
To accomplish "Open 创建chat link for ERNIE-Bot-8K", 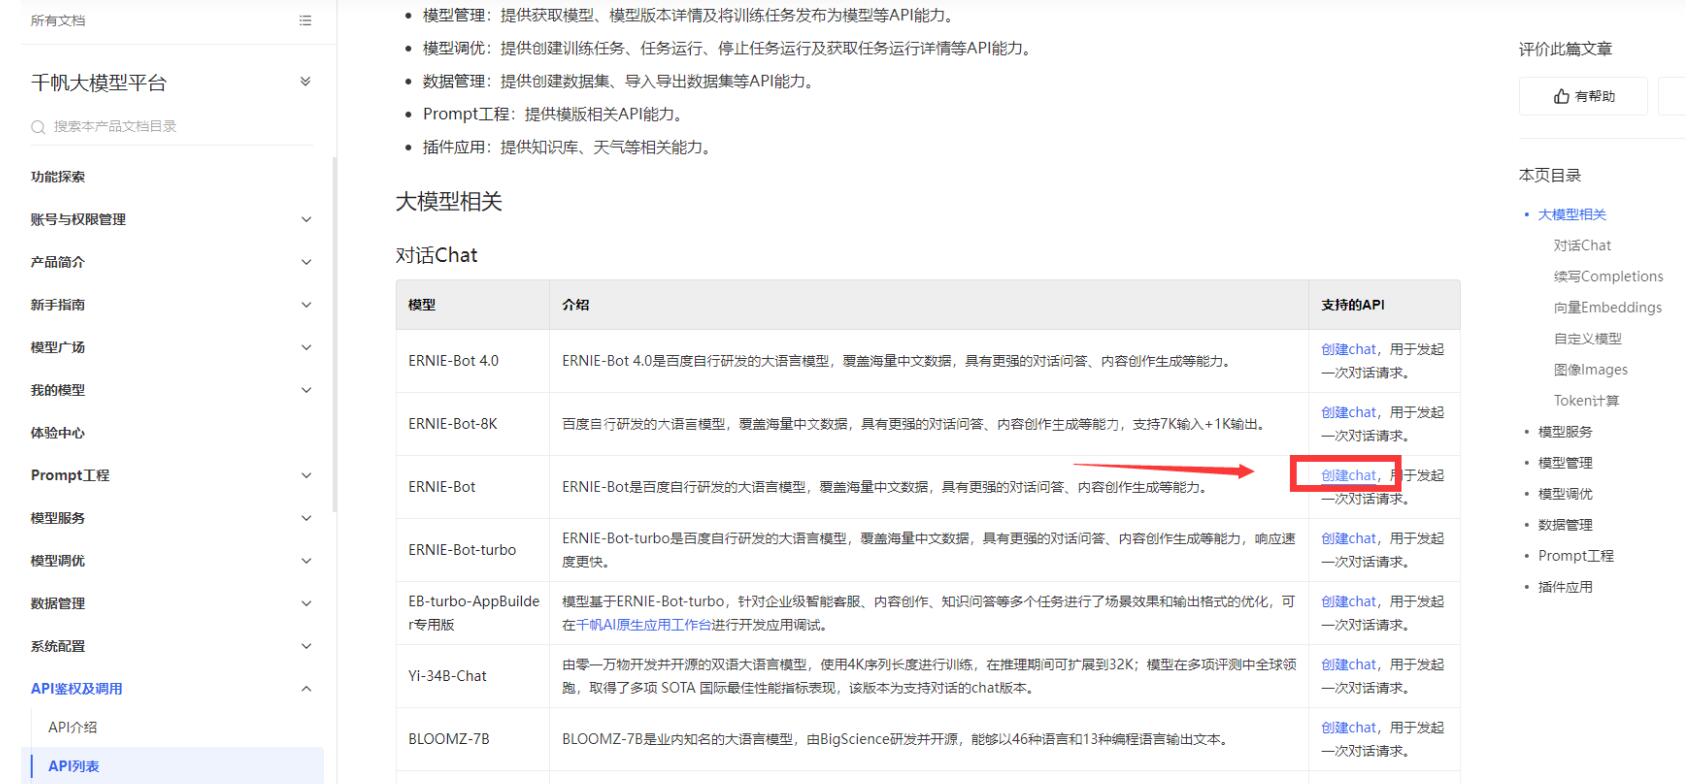I will coord(1348,413).
